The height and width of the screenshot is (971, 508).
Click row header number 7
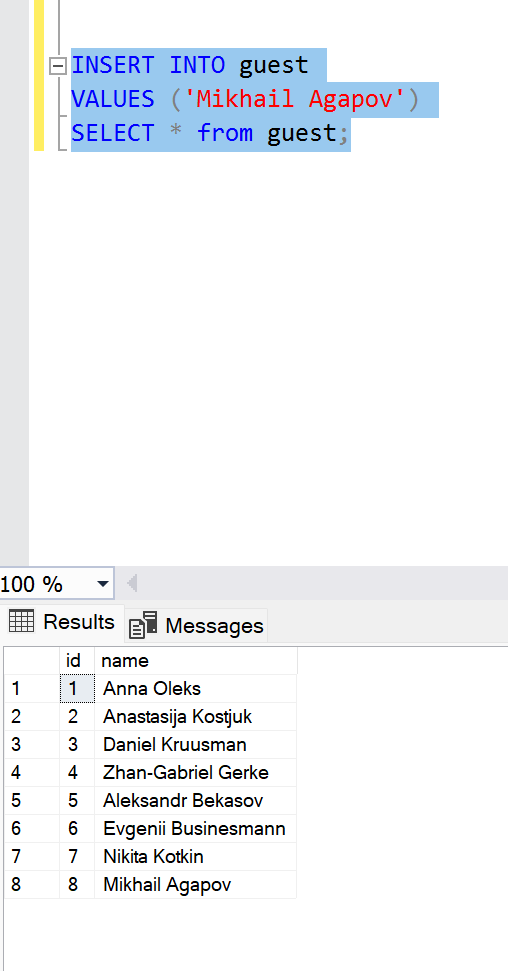[32, 856]
